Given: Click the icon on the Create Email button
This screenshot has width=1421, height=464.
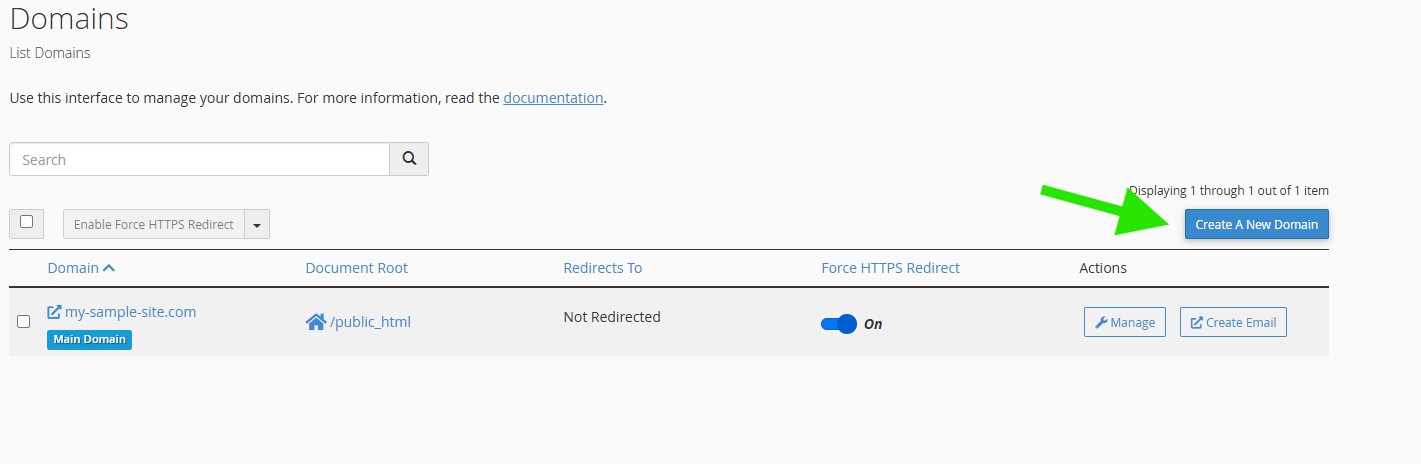Looking at the screenshot, I should [1196, 323].
